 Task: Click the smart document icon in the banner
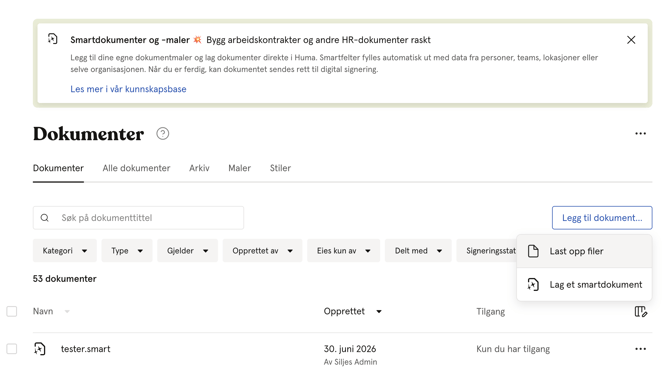pos(53,39)
